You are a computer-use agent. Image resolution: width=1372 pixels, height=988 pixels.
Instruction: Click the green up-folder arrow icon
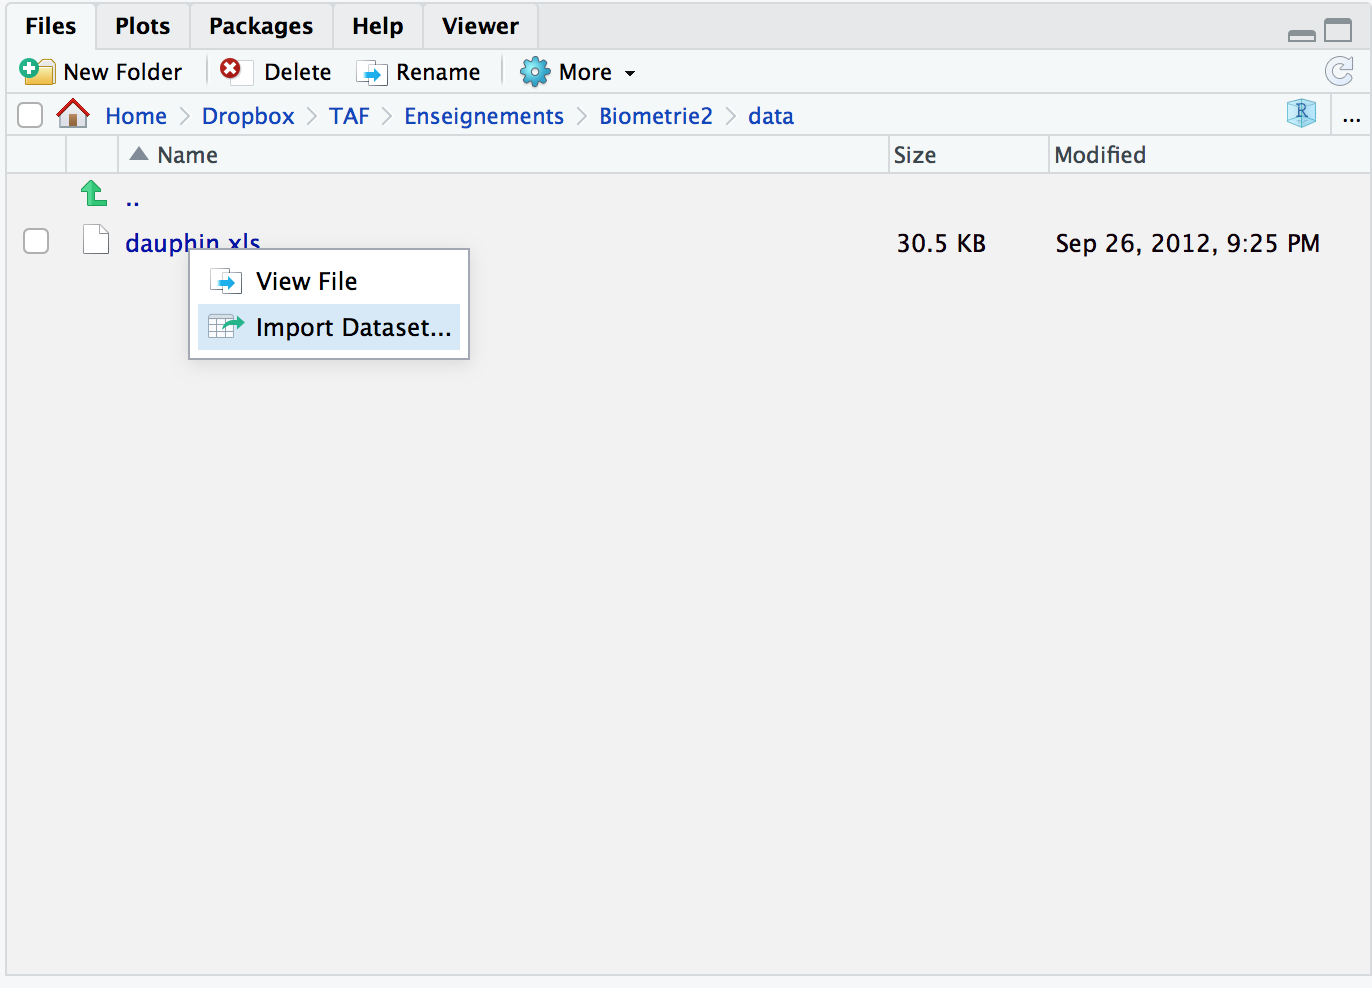[94, 193]
